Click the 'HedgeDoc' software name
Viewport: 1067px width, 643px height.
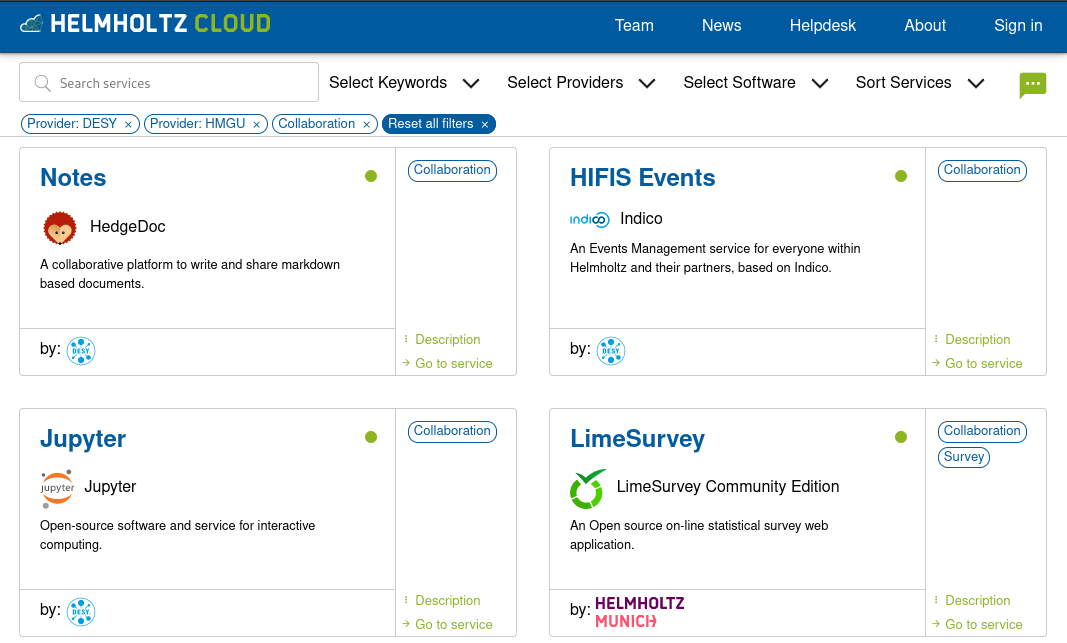pos(128,227)
